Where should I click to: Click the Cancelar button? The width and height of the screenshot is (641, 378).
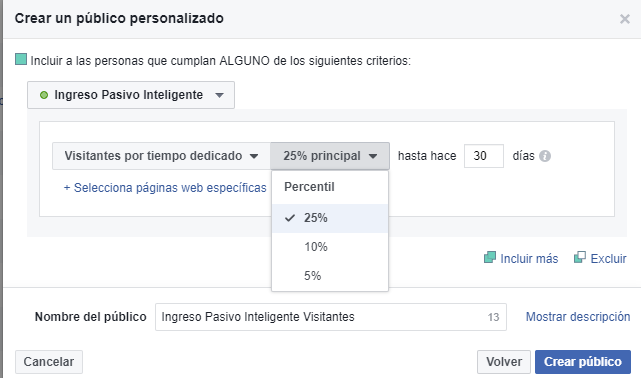click(x=49, y=362)
